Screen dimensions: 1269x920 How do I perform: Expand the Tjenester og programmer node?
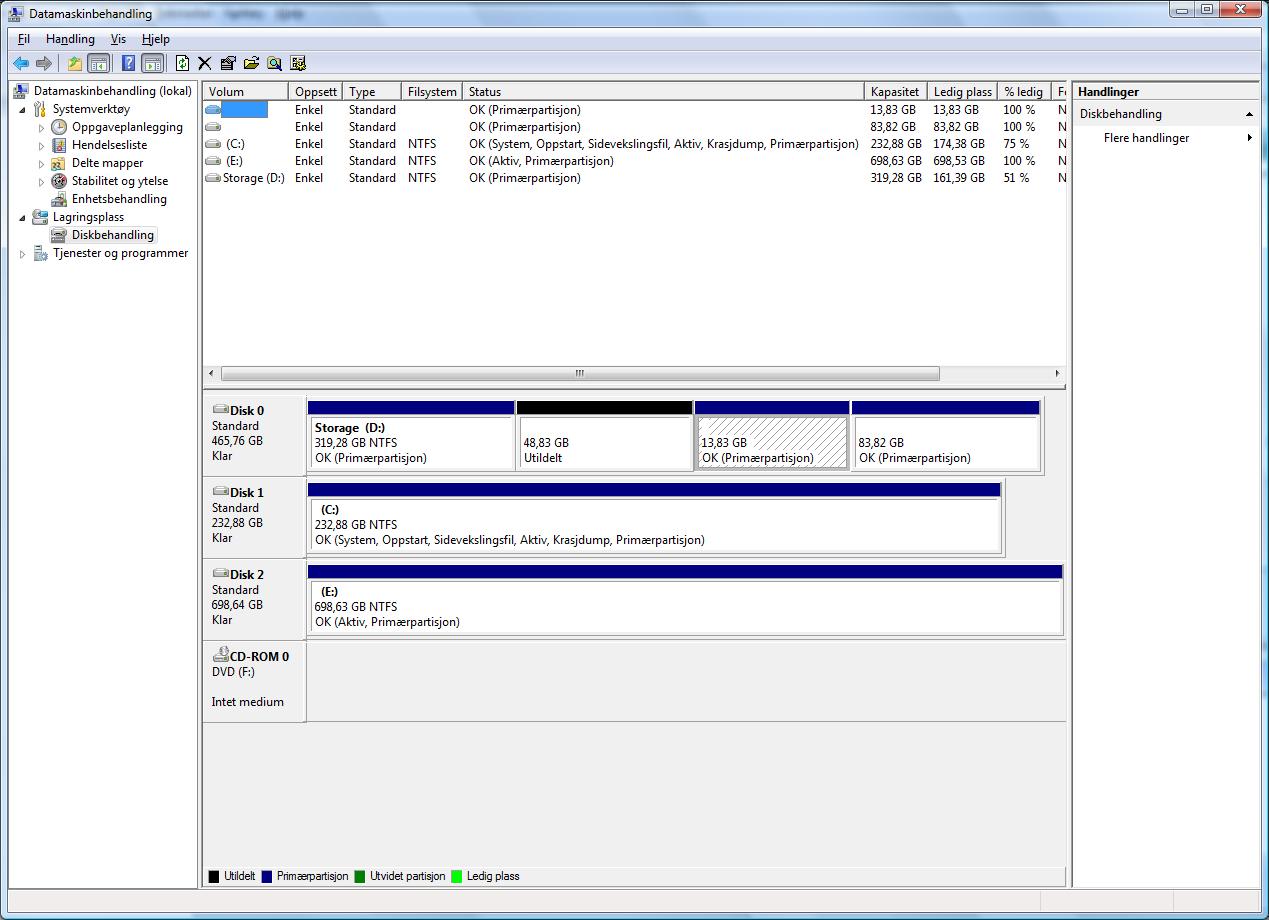click(x=23, y=254)
